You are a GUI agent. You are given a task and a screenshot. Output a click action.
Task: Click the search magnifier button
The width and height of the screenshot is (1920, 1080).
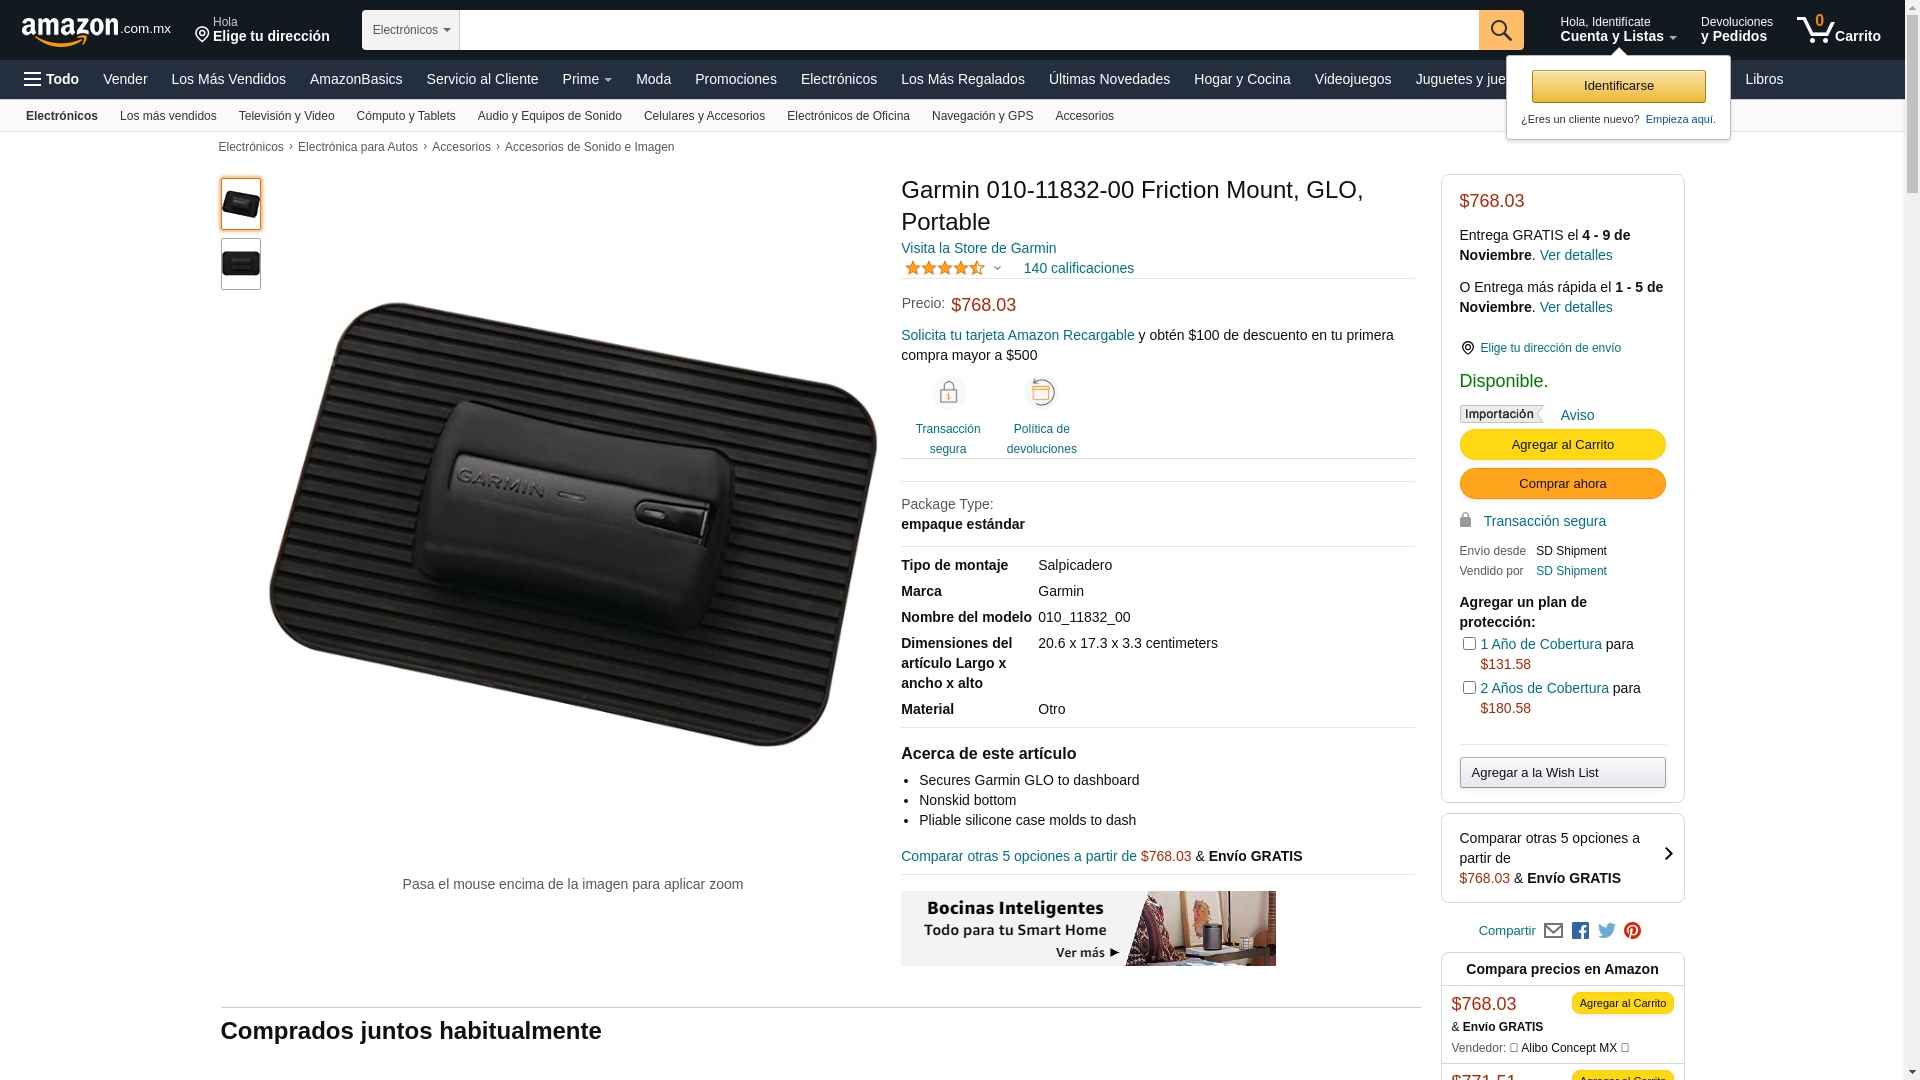(x=1500, y=30)
